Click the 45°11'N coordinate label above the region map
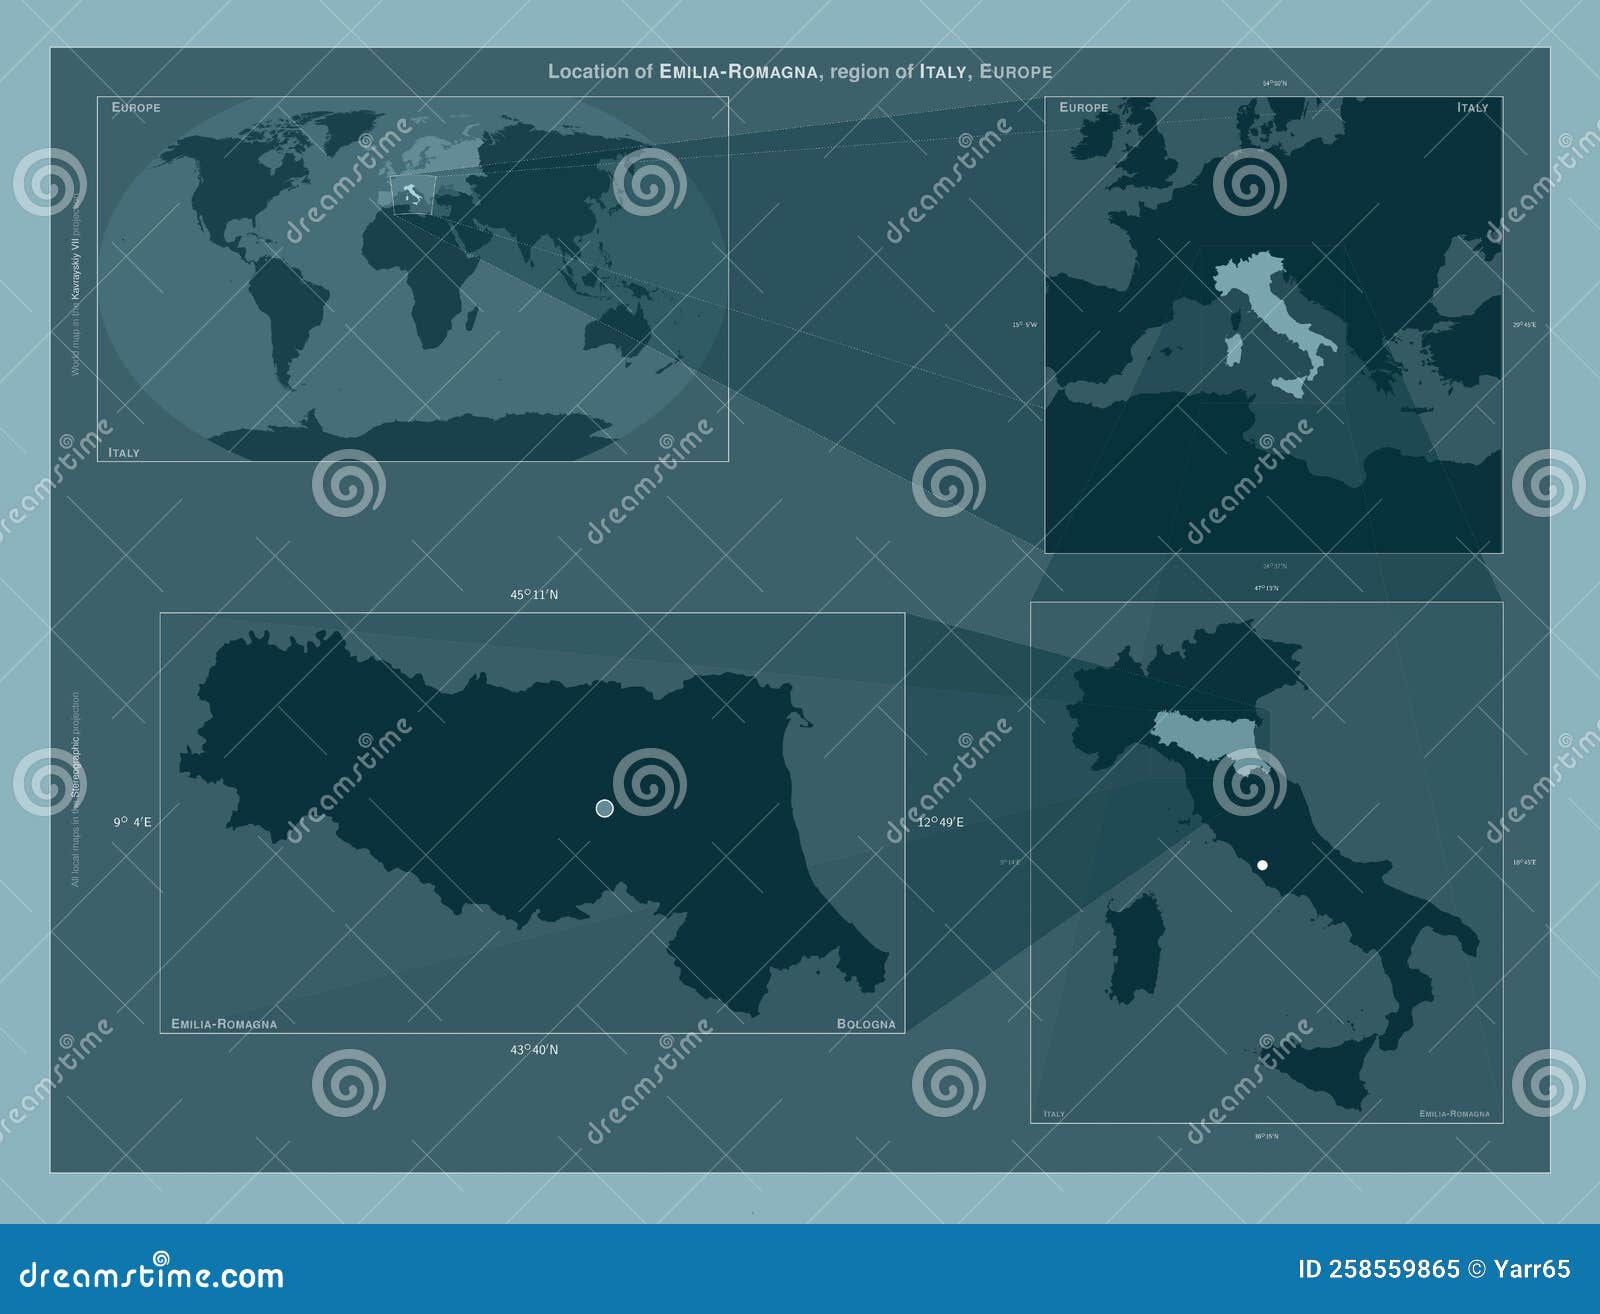 (537, 592)
